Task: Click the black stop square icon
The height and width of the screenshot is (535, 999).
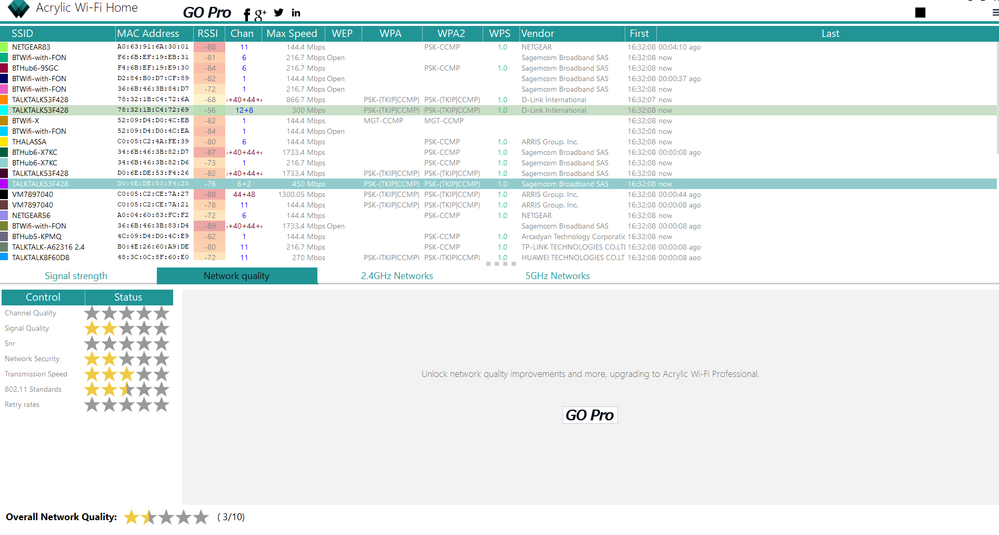Action: 920,13
